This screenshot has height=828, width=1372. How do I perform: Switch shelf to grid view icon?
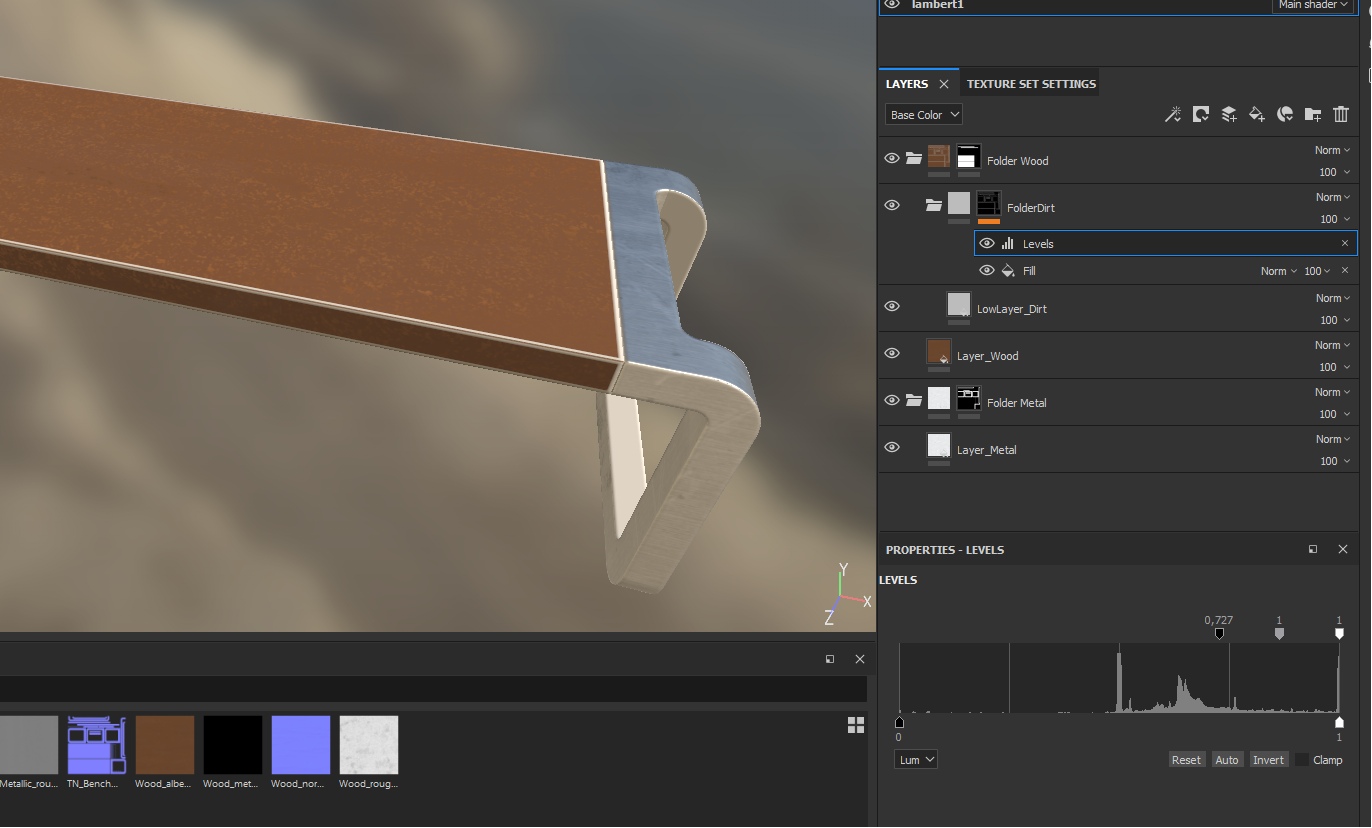tap(856, 725)
